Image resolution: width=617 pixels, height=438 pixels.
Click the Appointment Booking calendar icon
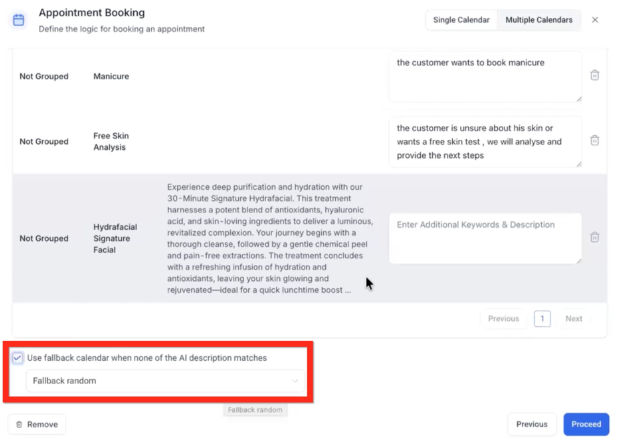click(18, 19)
